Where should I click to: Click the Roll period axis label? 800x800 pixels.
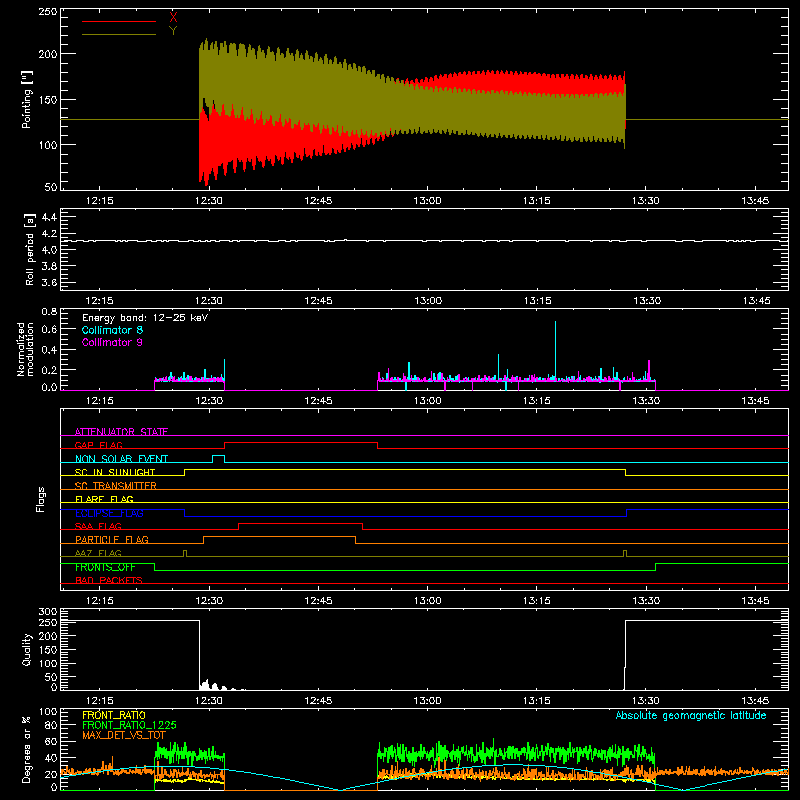[29, 249]
